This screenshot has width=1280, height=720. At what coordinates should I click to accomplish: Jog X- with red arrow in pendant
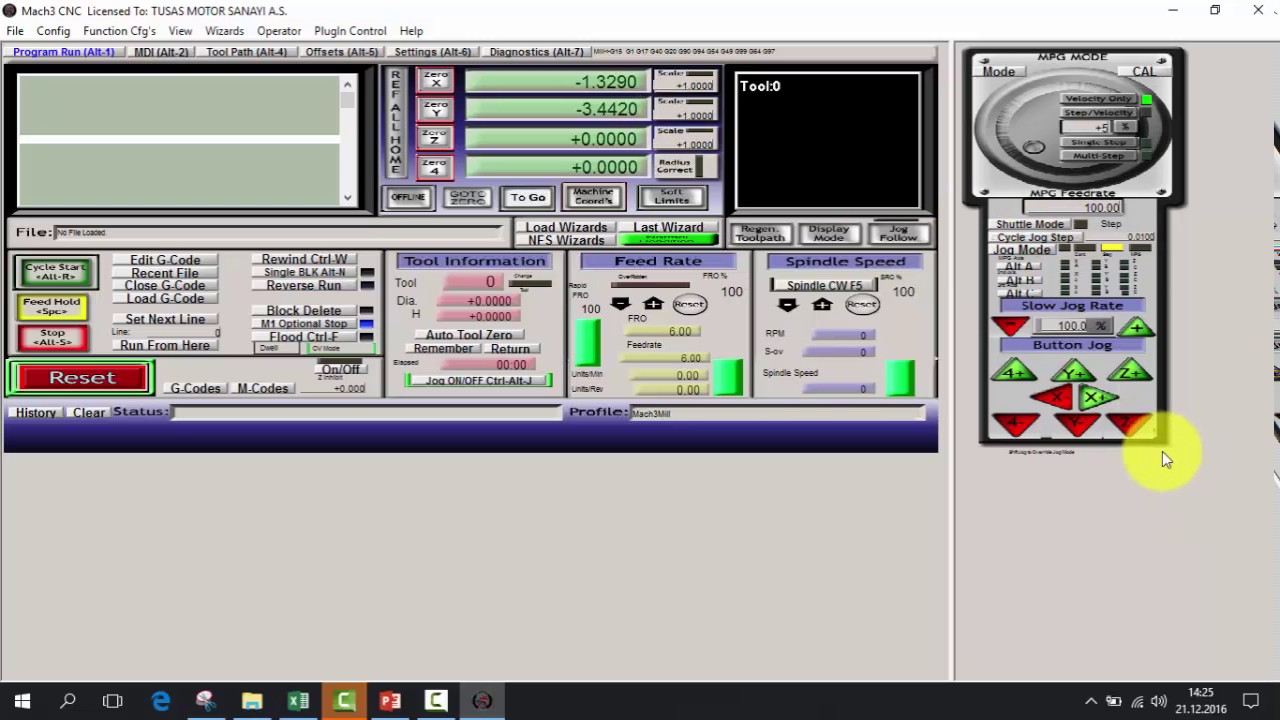pos(1052,398)
